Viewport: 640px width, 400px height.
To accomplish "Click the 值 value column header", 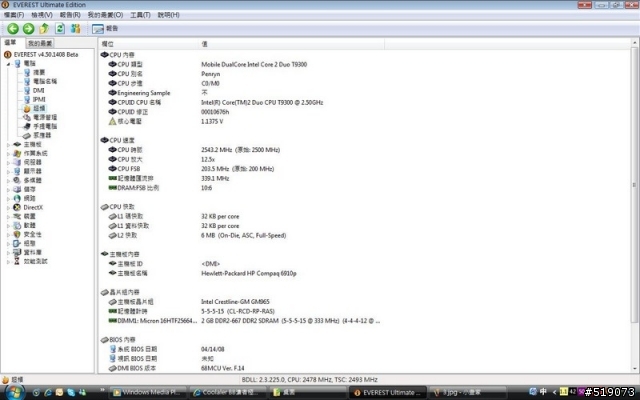I will (x=292, y=44).
